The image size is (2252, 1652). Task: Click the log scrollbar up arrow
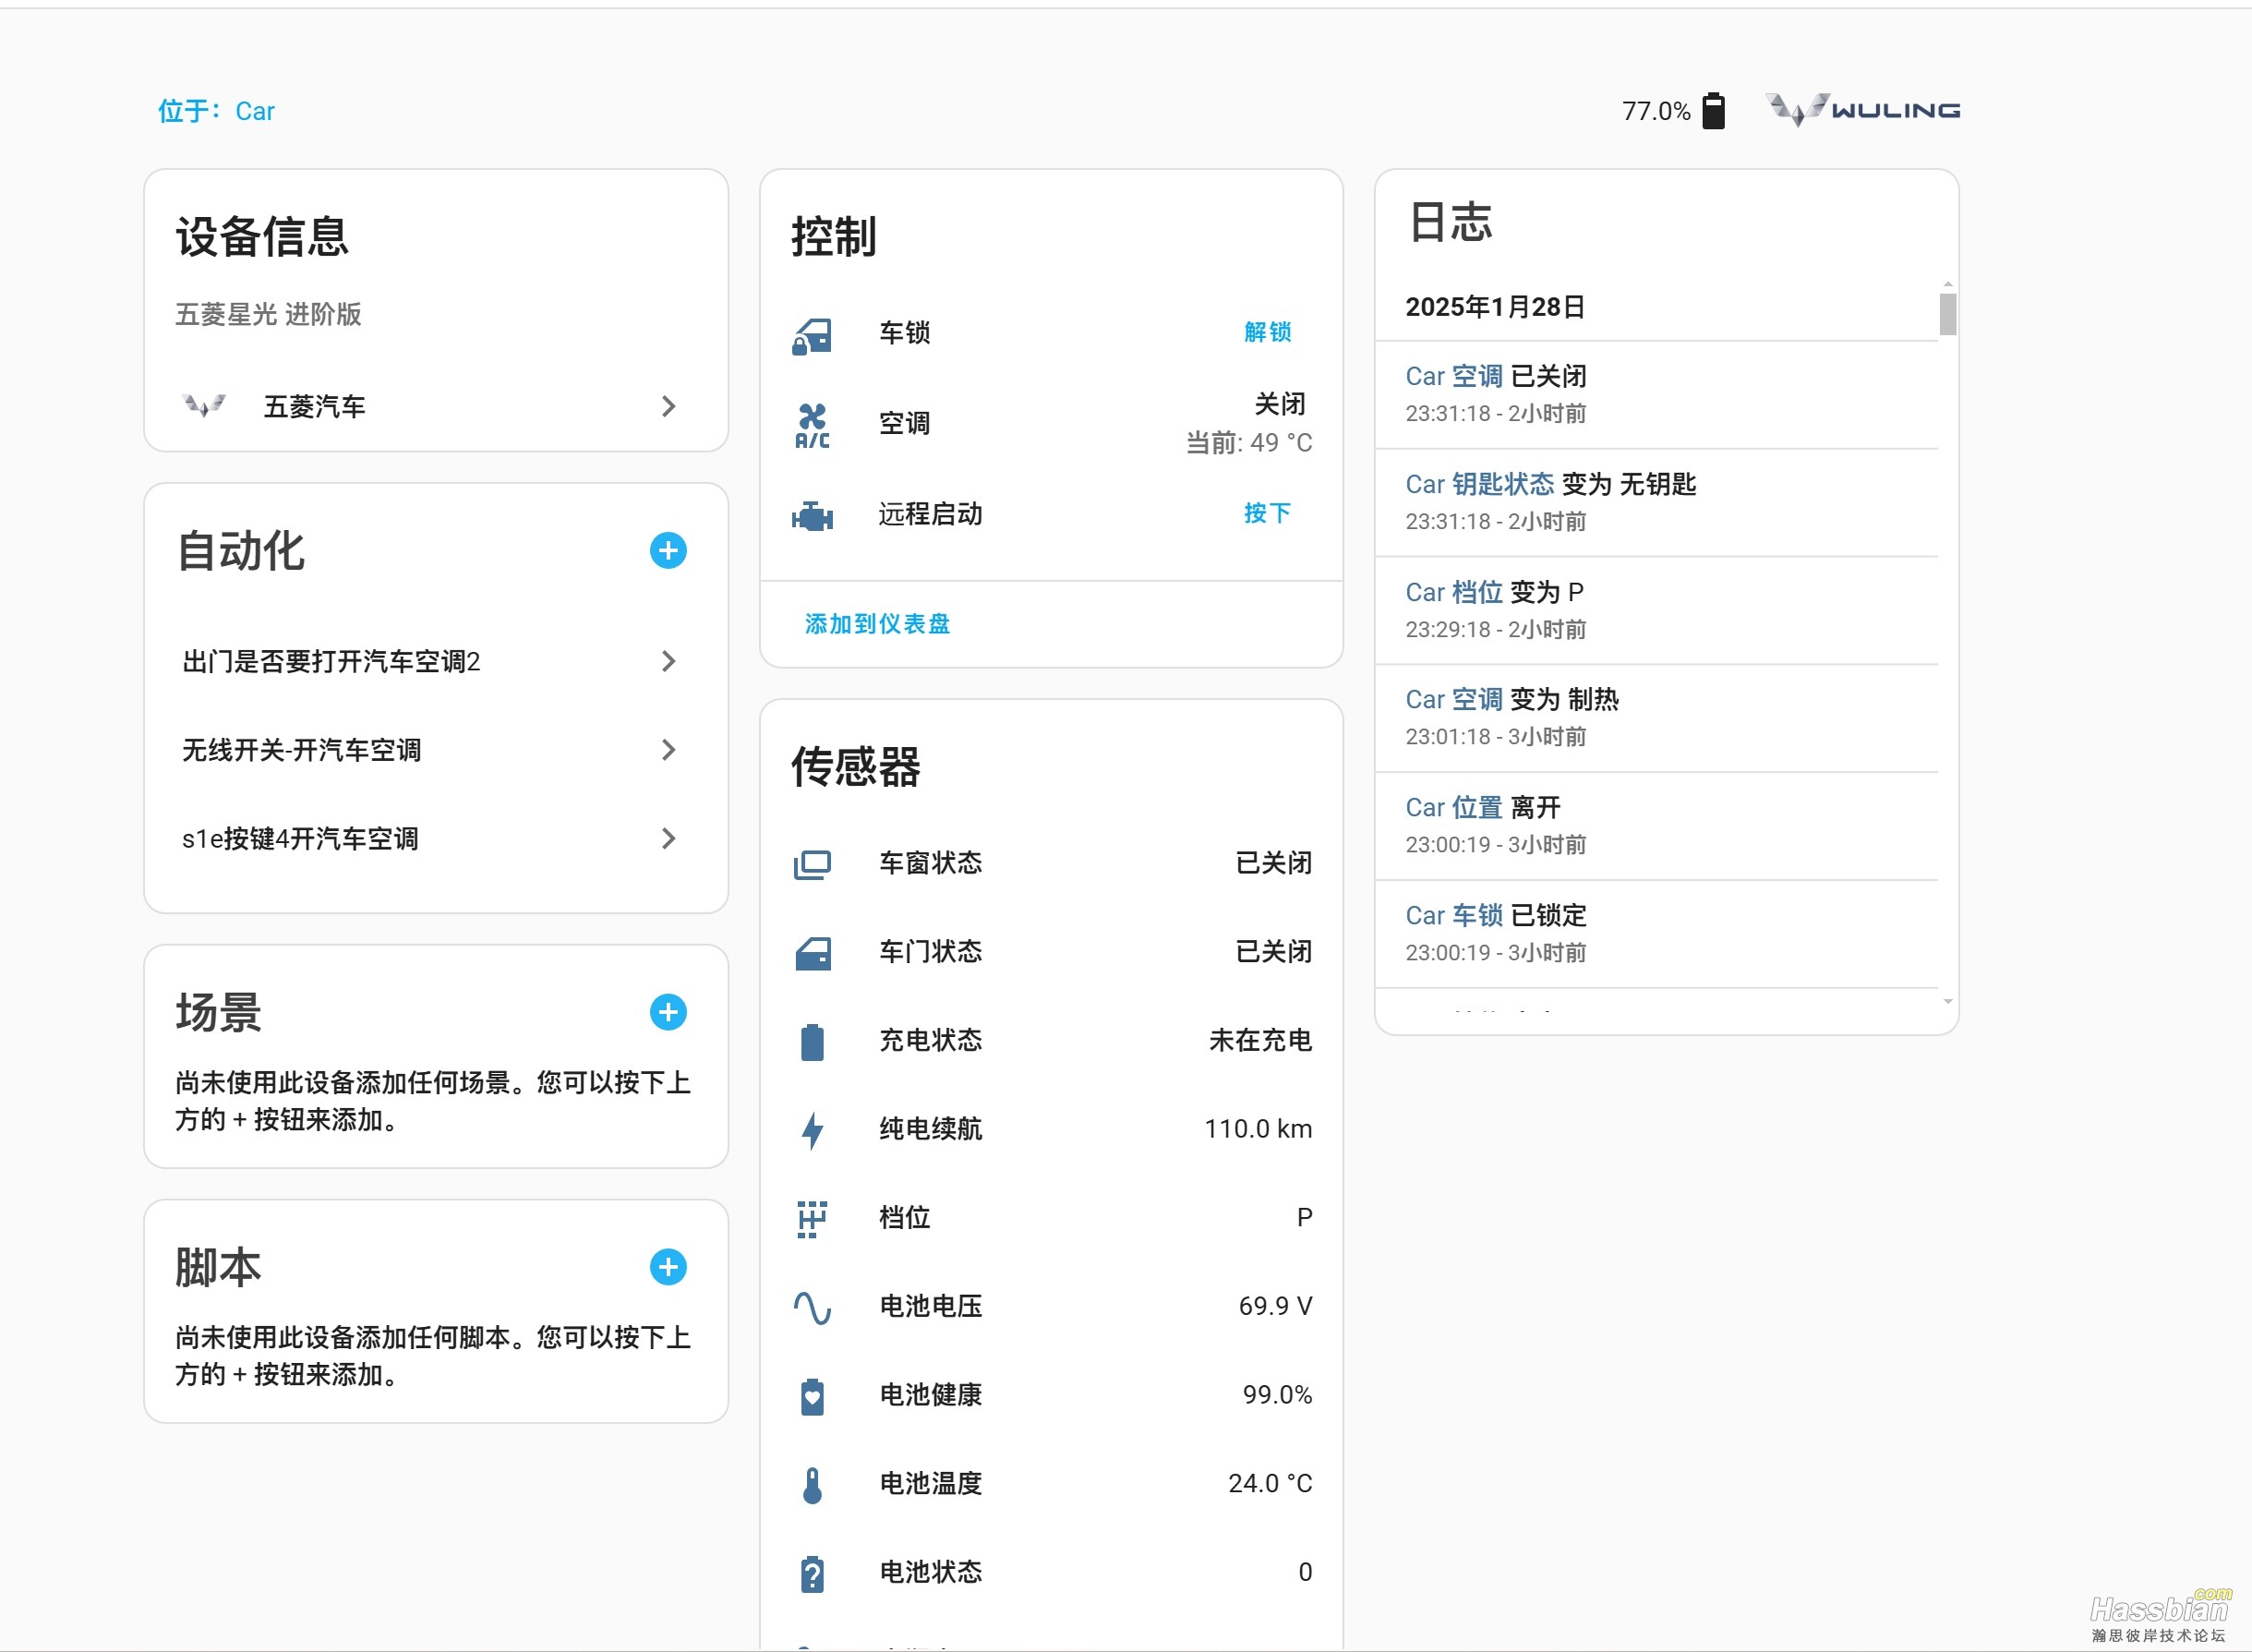1947,285
